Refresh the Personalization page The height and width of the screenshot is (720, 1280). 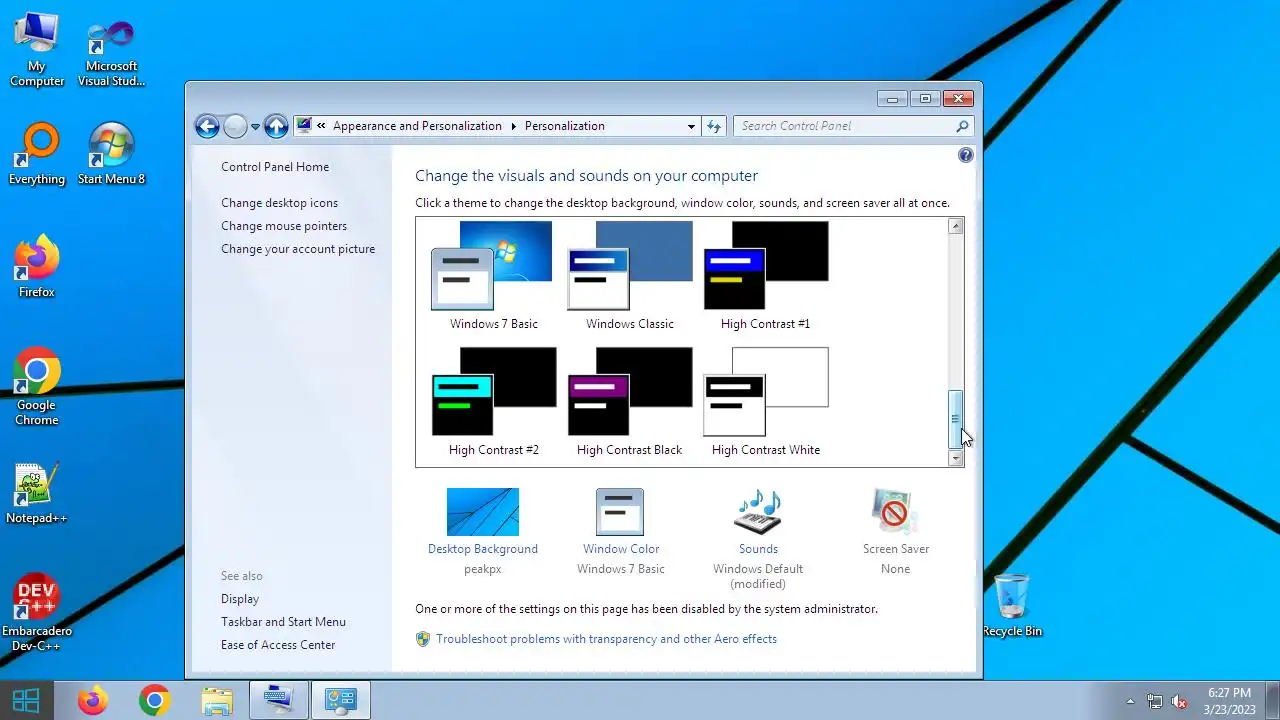(x=714, y=126)
